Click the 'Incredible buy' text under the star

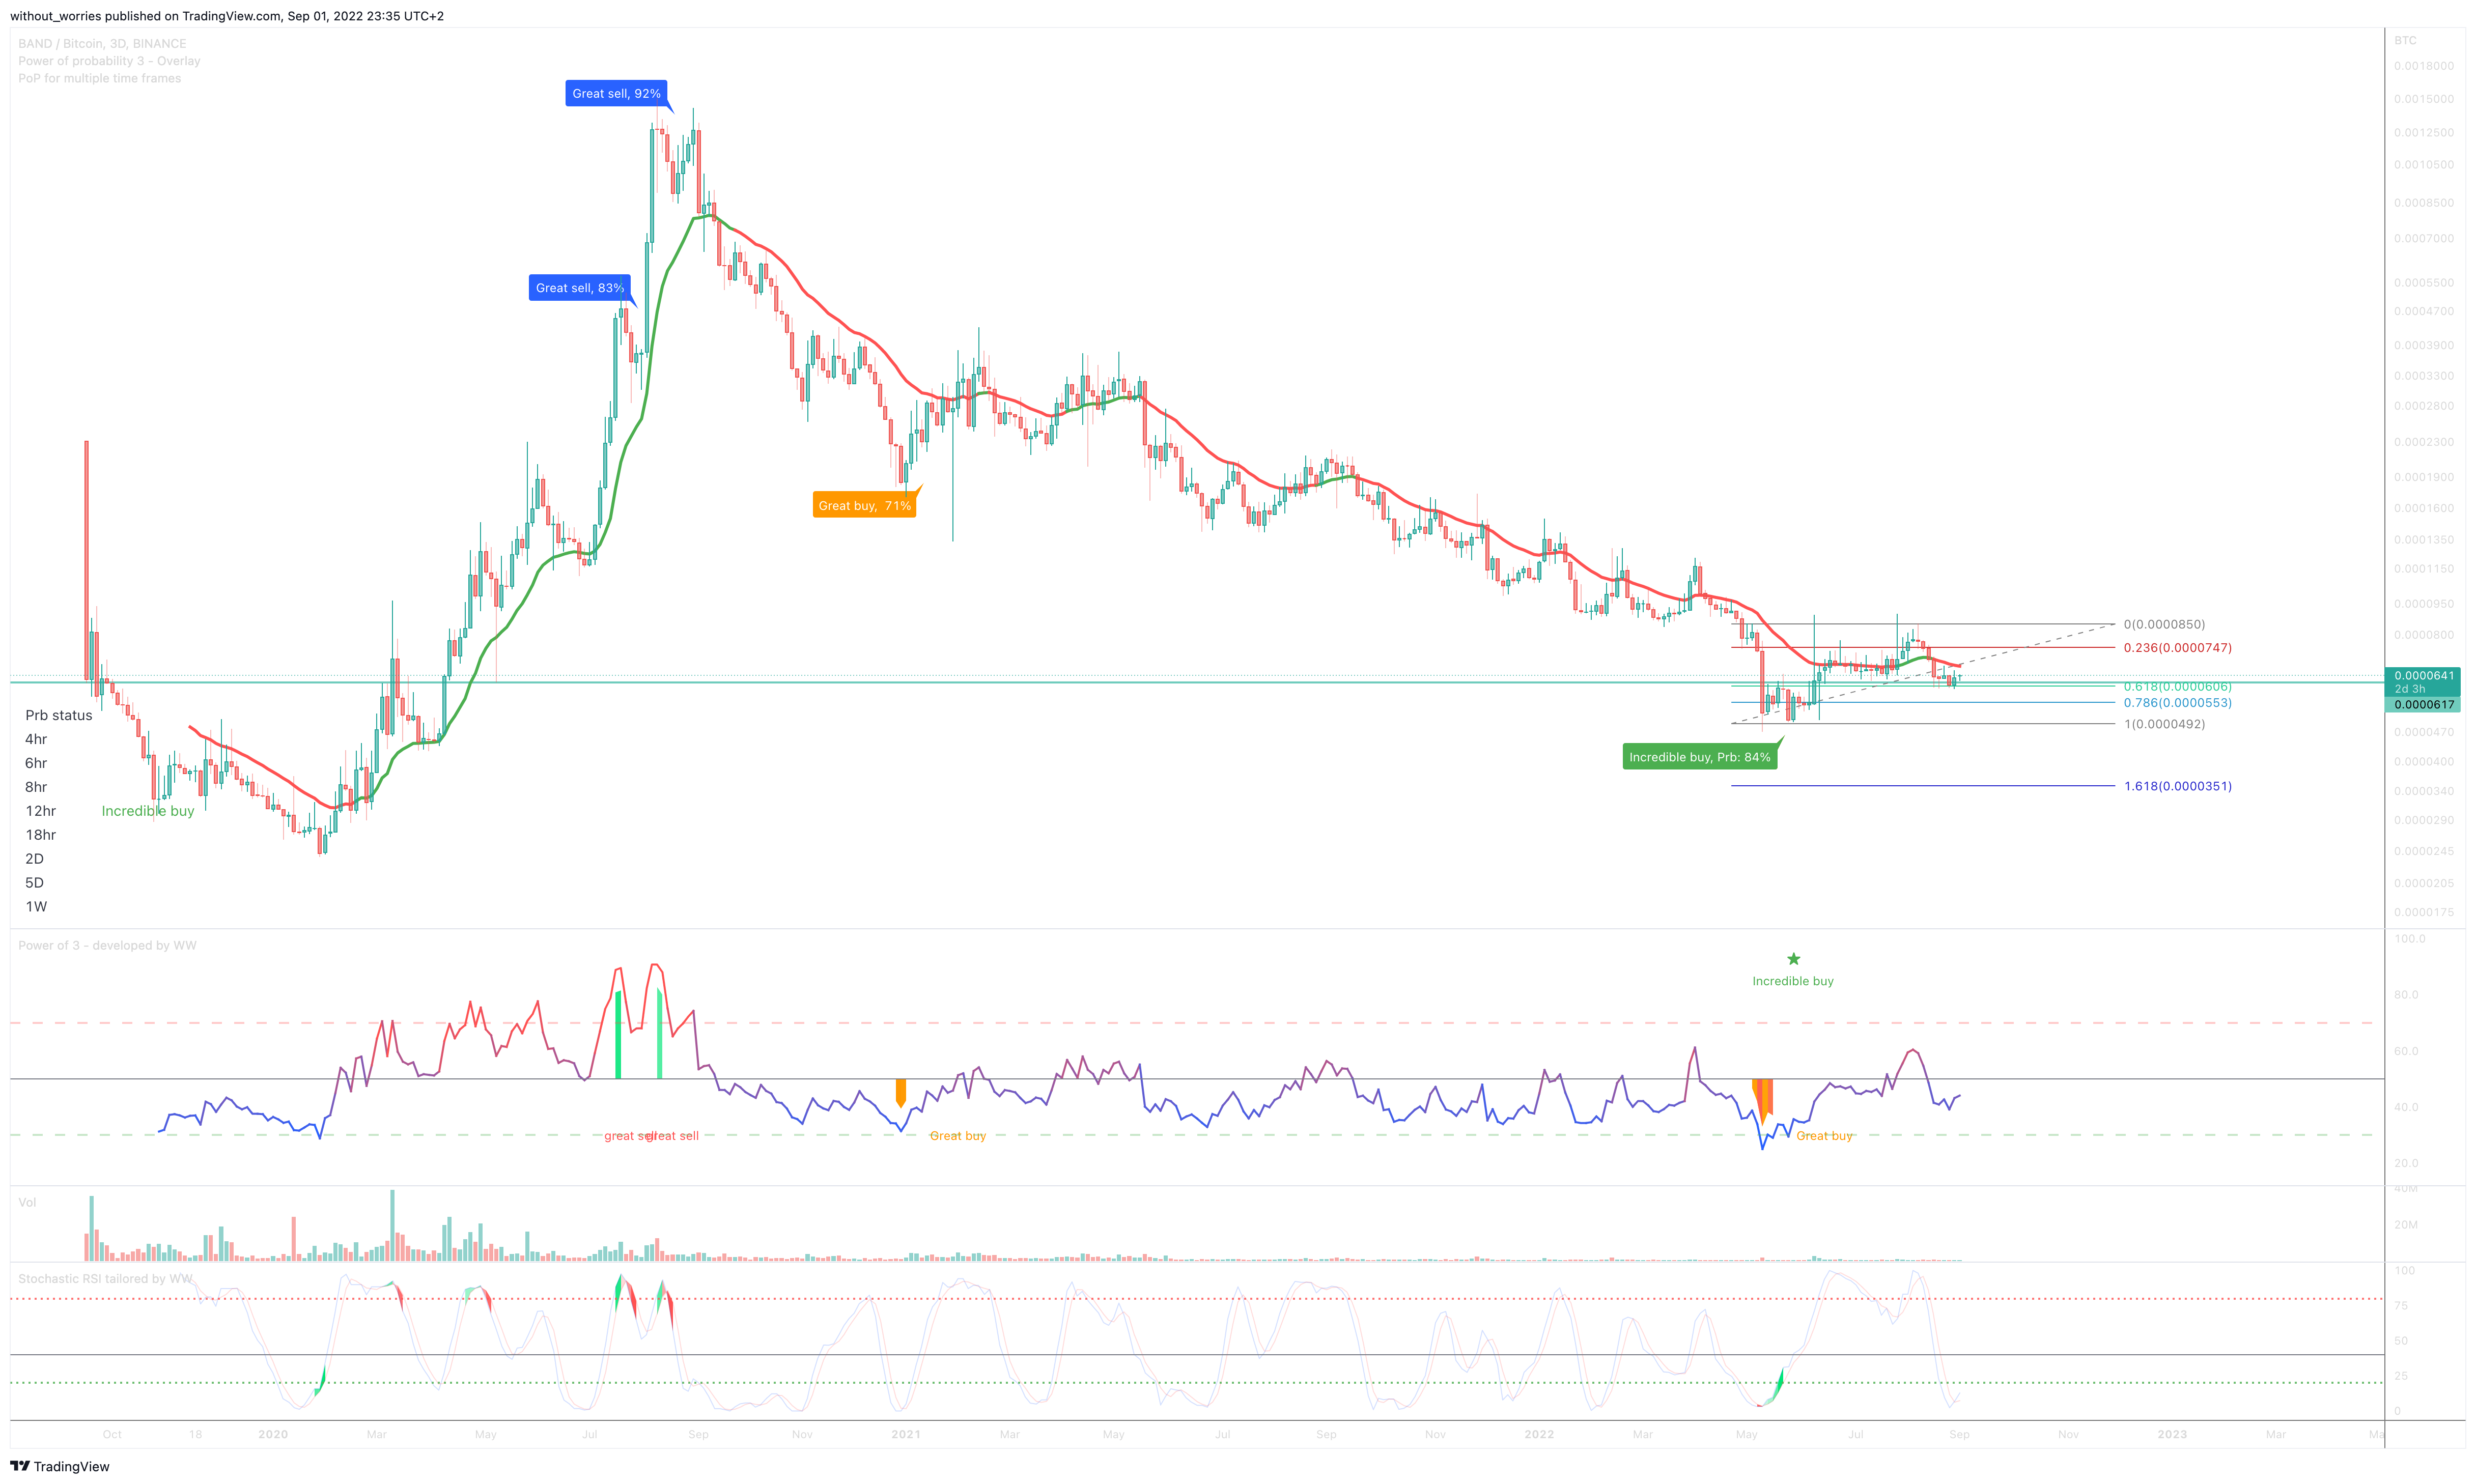pyautogui.click(x=1793, y=981)
